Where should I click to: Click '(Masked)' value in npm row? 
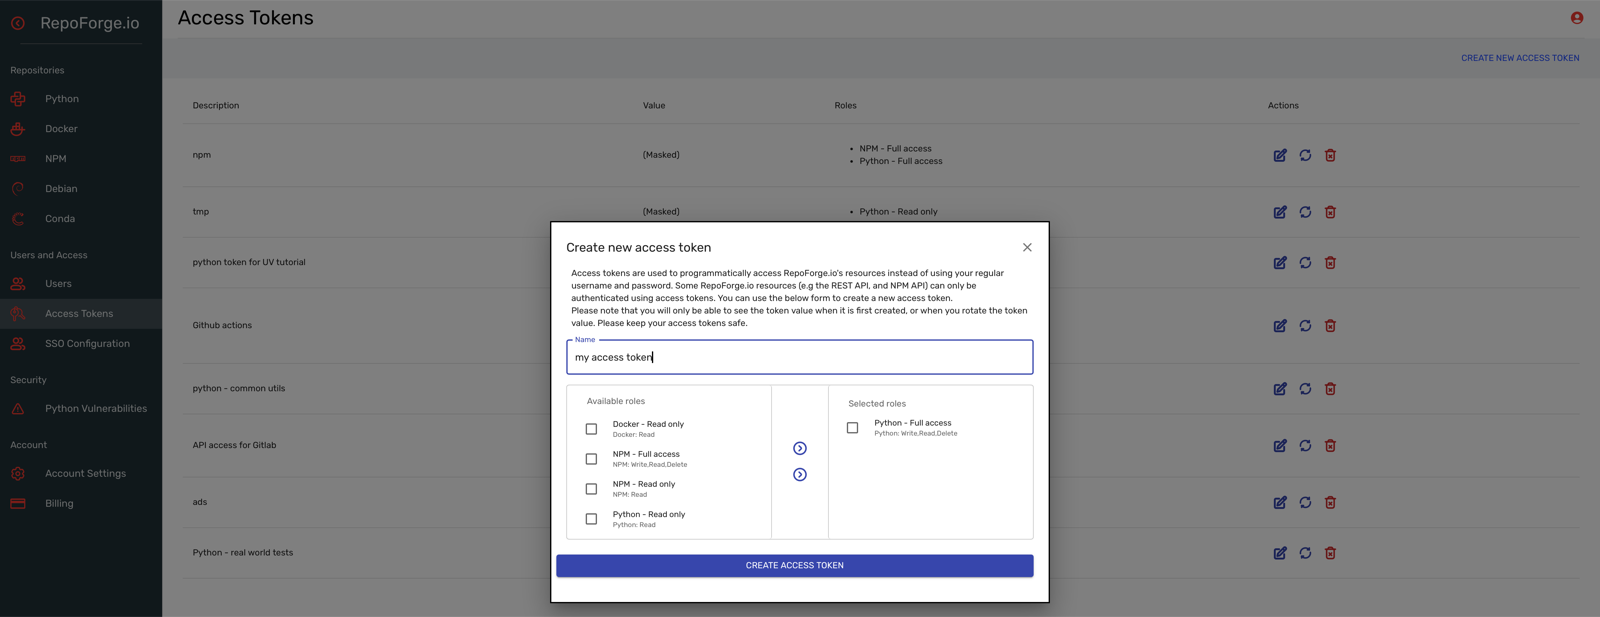click(661, 155)
